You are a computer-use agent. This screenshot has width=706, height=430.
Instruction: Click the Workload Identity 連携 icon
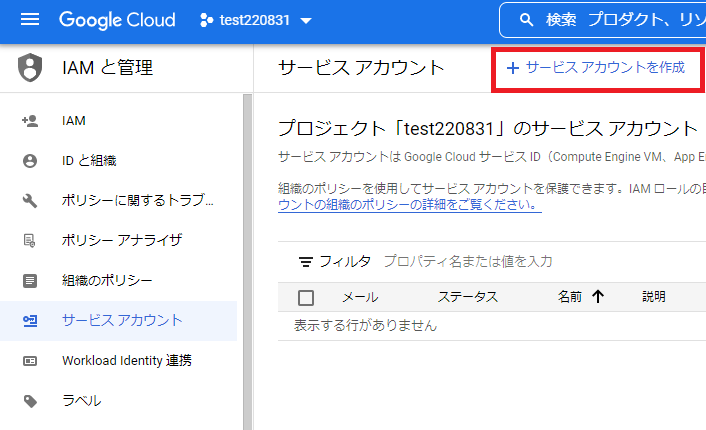(x=30, y=361)
